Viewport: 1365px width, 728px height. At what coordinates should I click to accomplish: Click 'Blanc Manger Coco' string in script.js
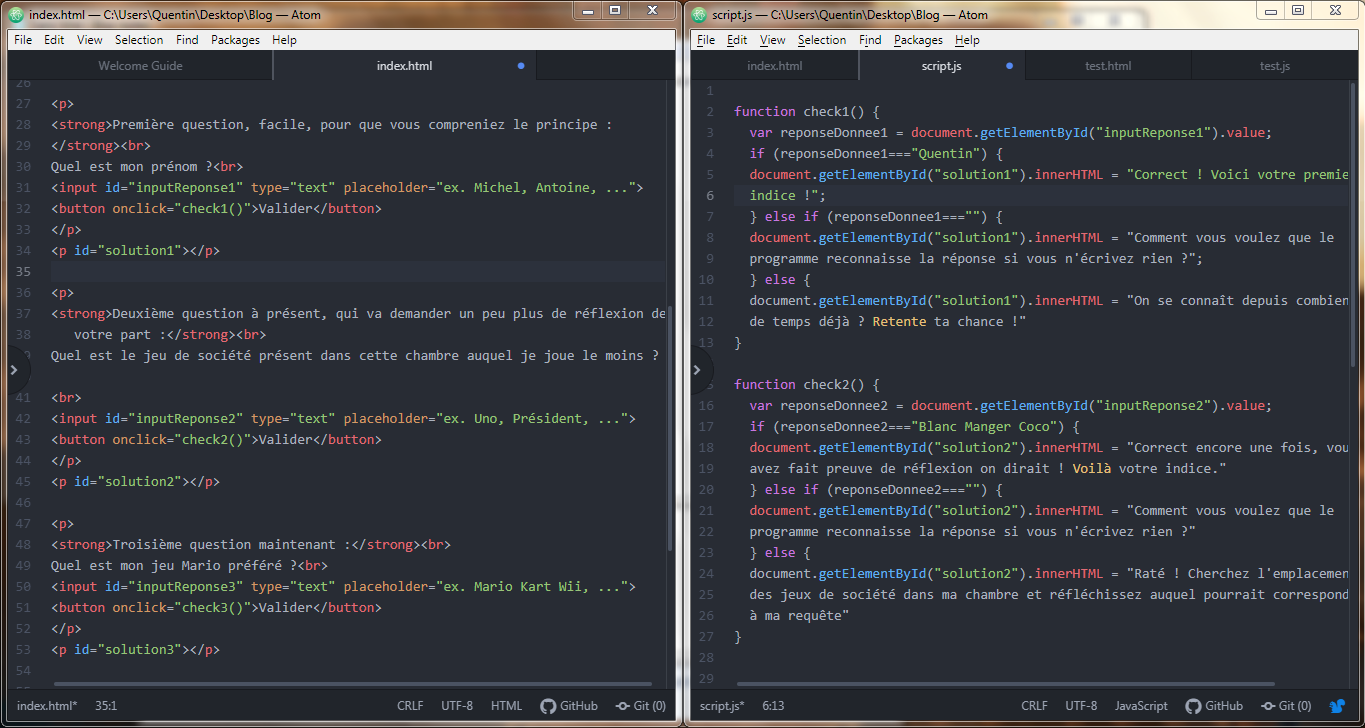click(984, 426)
